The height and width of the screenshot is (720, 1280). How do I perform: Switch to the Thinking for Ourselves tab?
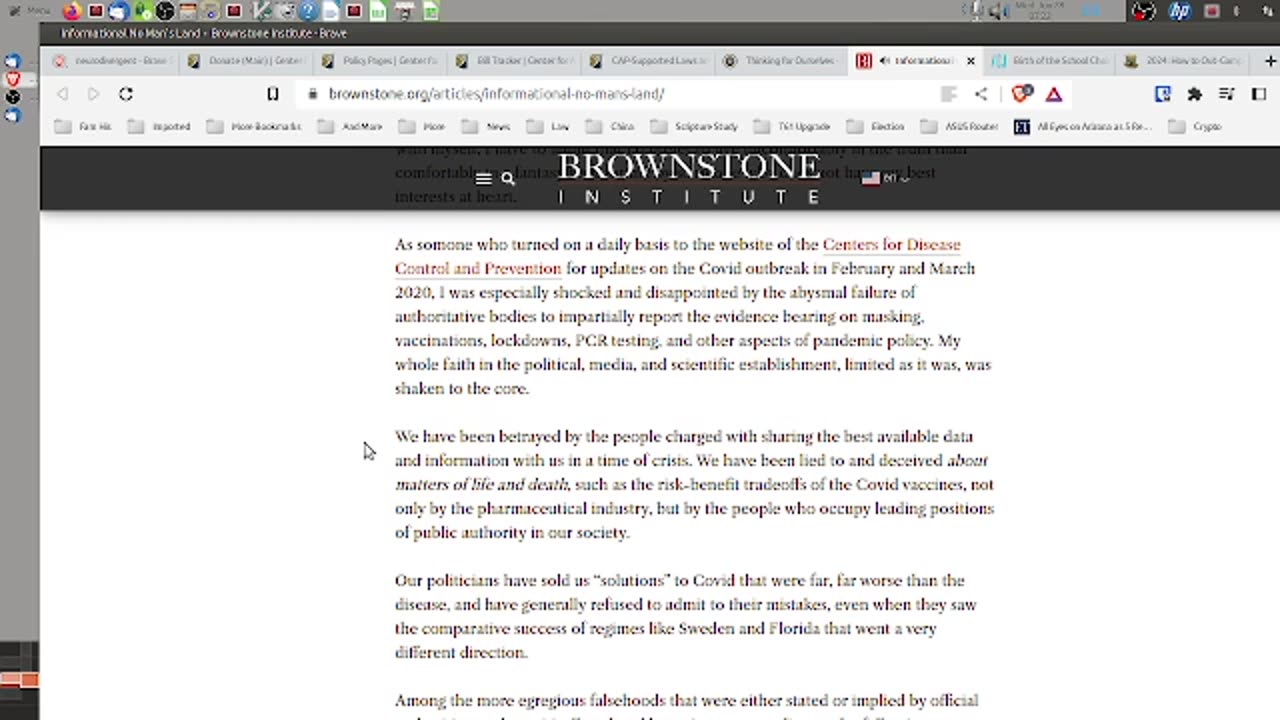[x=781, y=61]
